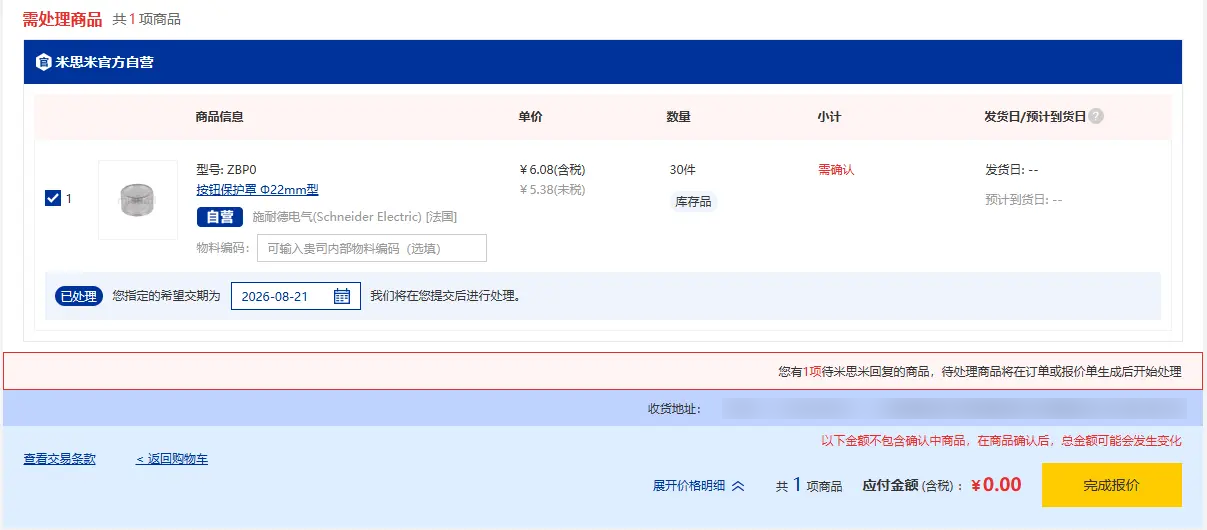
Task: Click the 小计 column header
Action: [x=829, y=116]
